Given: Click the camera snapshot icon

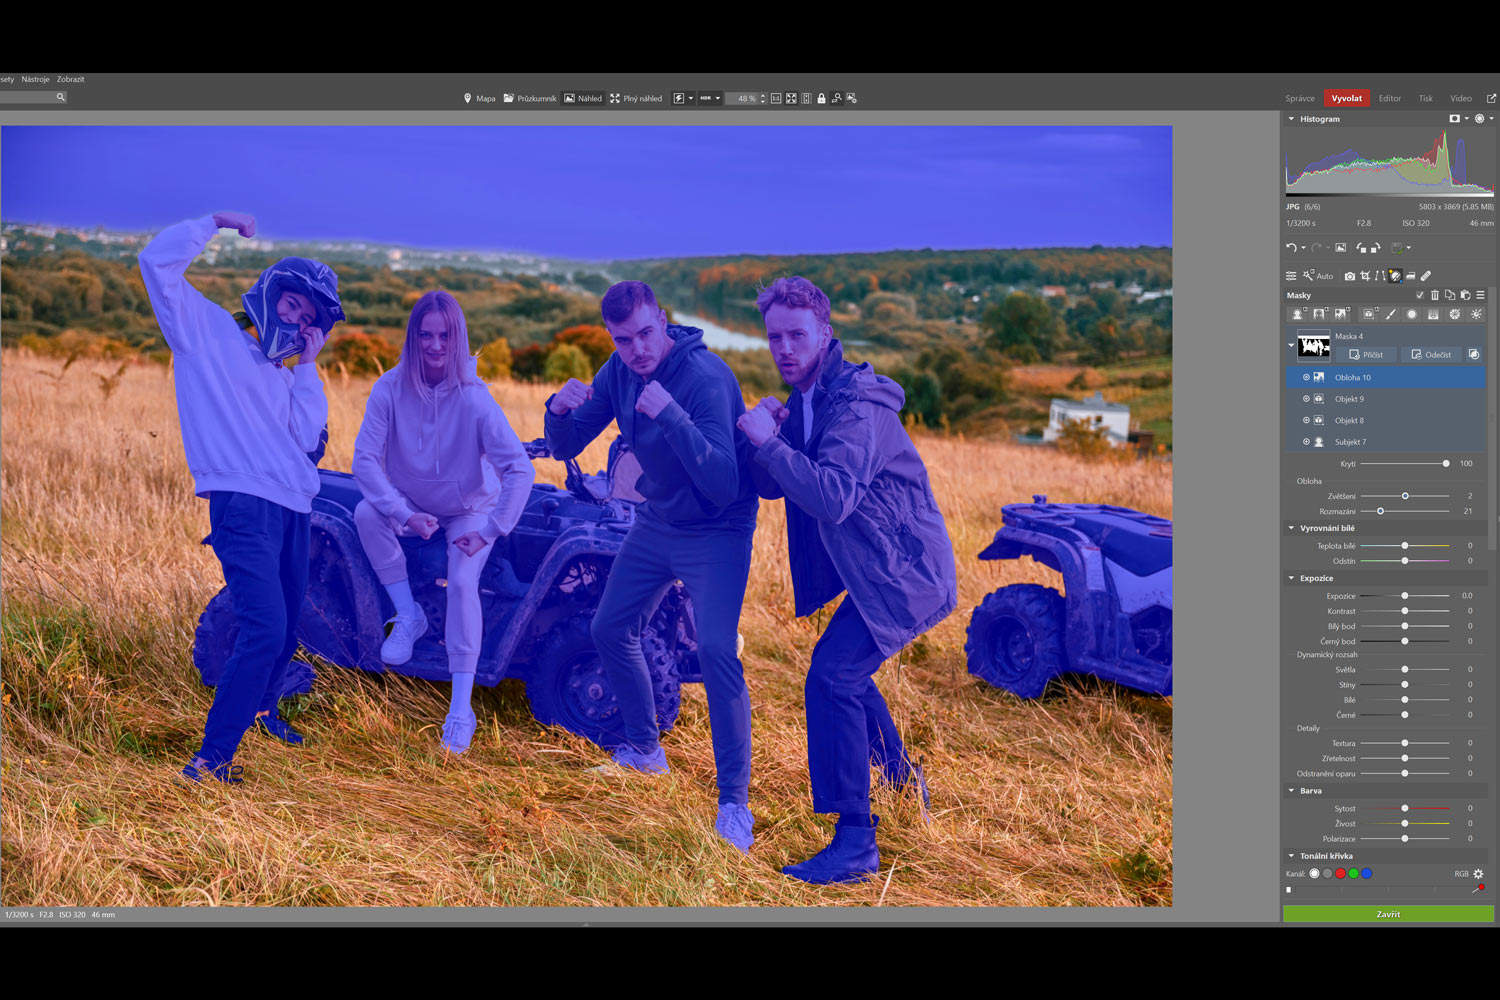Looking at the screenshot, I should tap(1349, 276).
